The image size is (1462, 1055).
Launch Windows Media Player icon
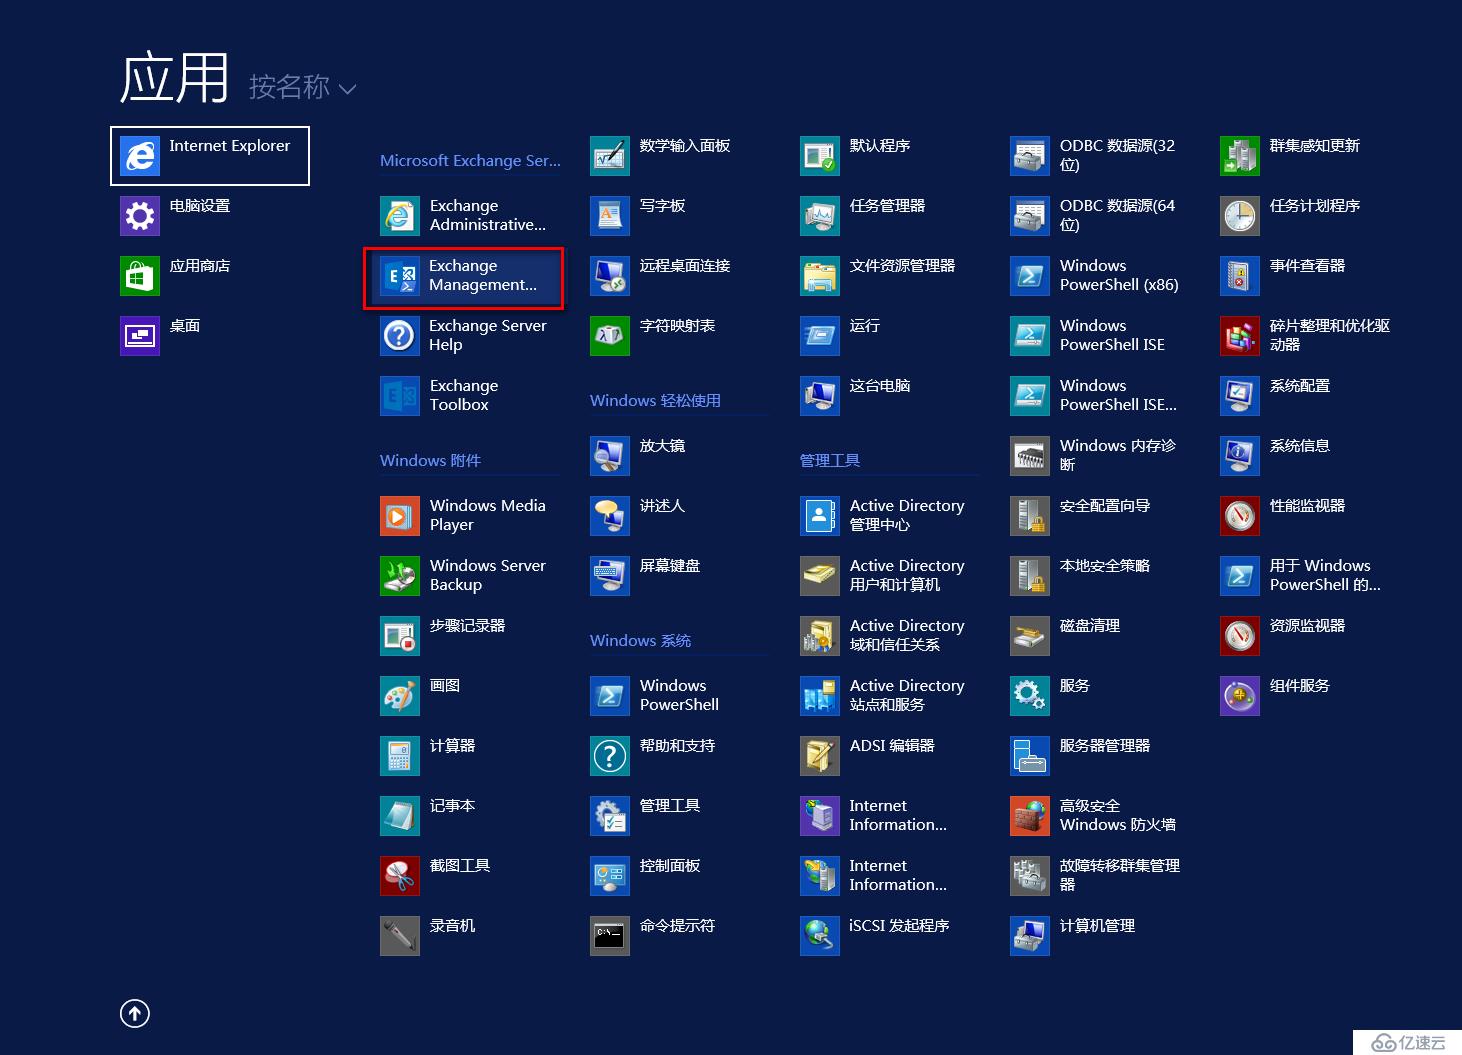[400, 516]
